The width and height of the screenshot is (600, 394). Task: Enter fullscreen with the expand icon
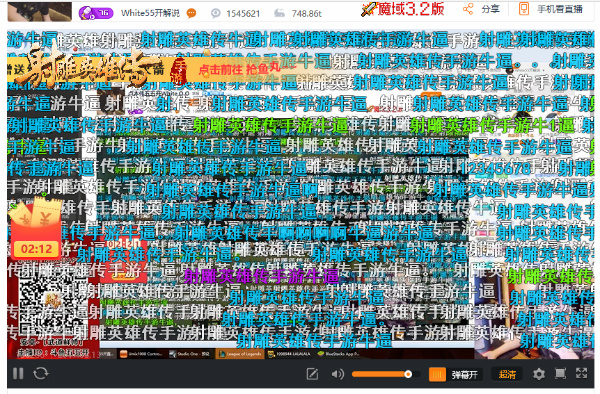[x=582, y=373]
